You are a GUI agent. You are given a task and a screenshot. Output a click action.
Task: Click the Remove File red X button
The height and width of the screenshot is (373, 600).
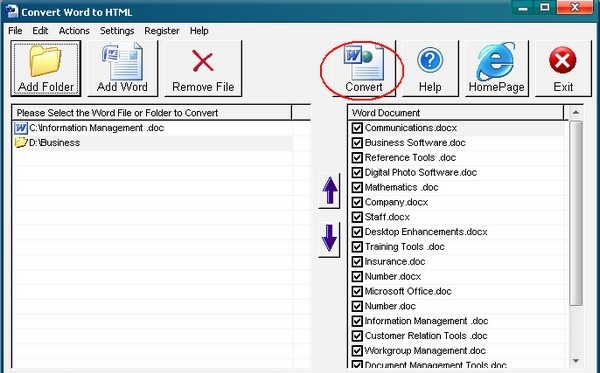pyautogui.click(x=203, y=68)
